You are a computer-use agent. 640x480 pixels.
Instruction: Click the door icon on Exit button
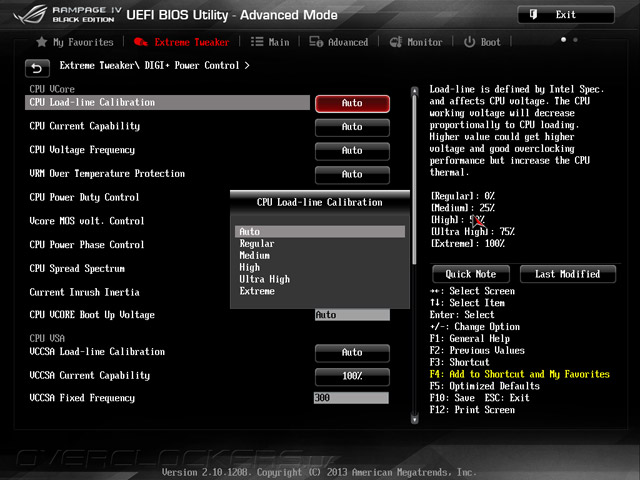533,15
